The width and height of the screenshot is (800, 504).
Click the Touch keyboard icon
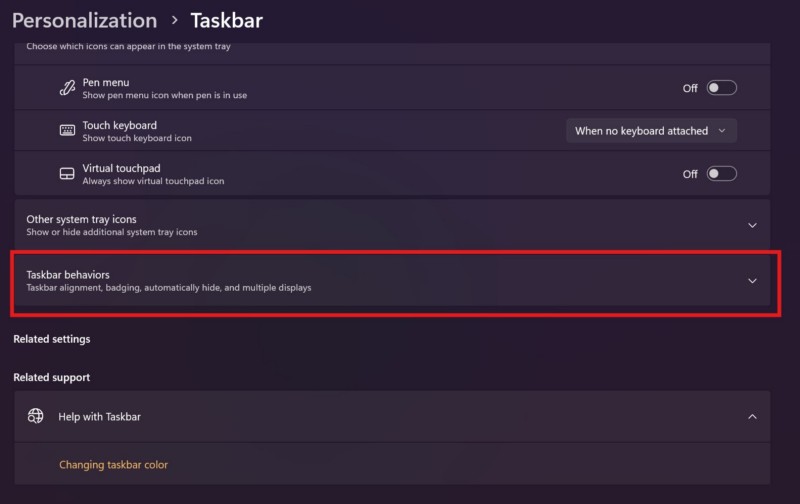67,131
